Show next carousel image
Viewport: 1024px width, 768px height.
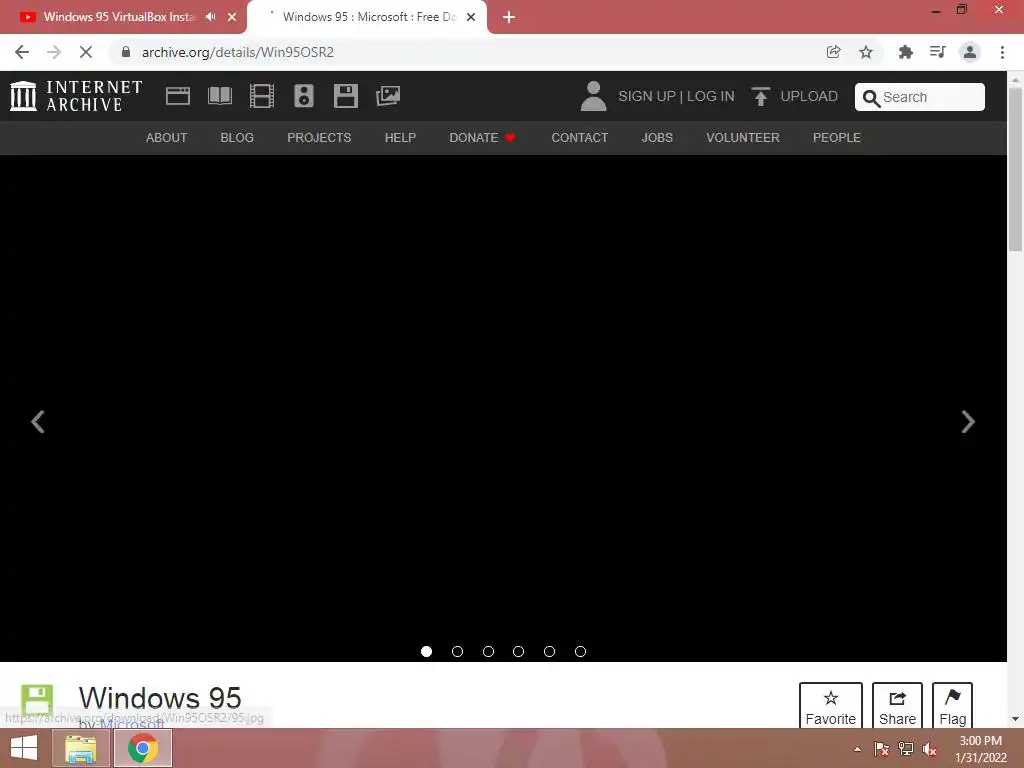(968, 422)
